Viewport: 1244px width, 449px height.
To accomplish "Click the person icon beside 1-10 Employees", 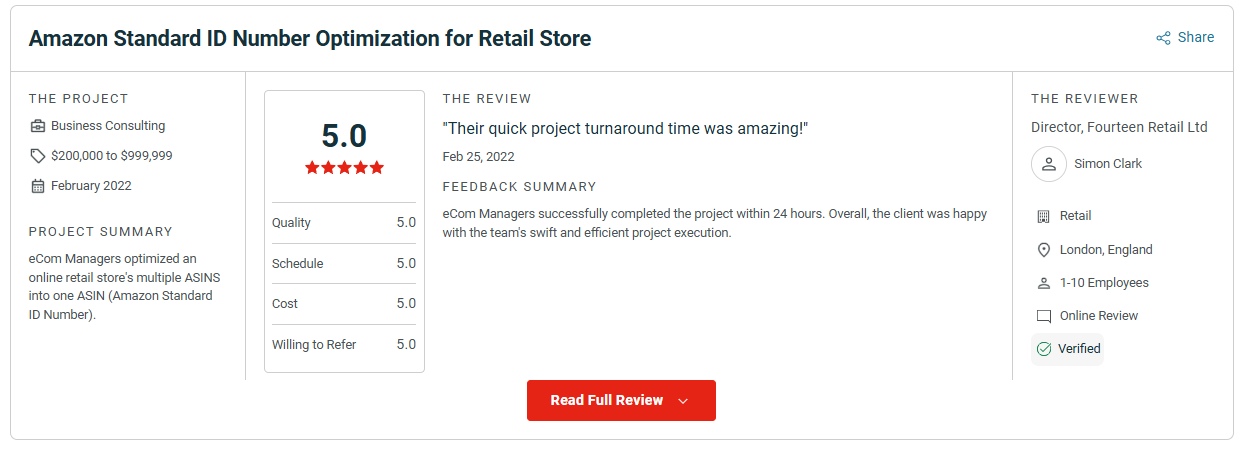I will (1044, 283).
